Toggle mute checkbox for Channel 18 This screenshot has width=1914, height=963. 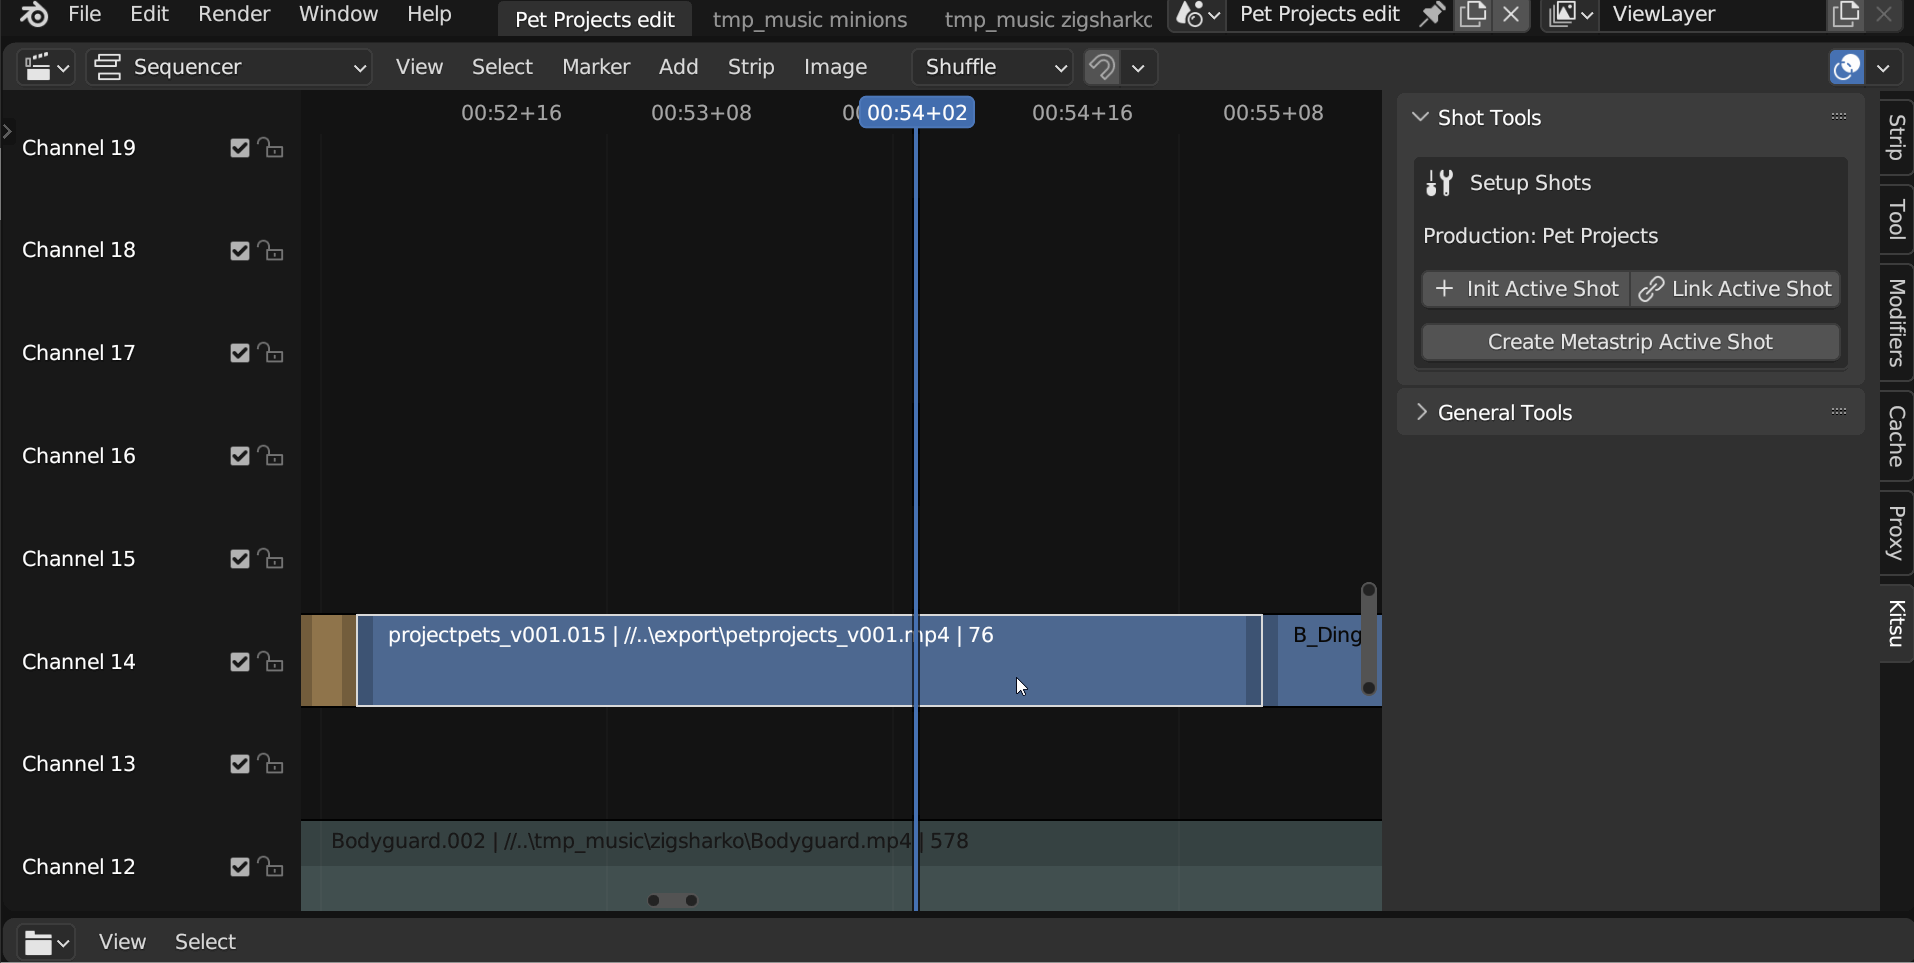click(x=239, y=250)
